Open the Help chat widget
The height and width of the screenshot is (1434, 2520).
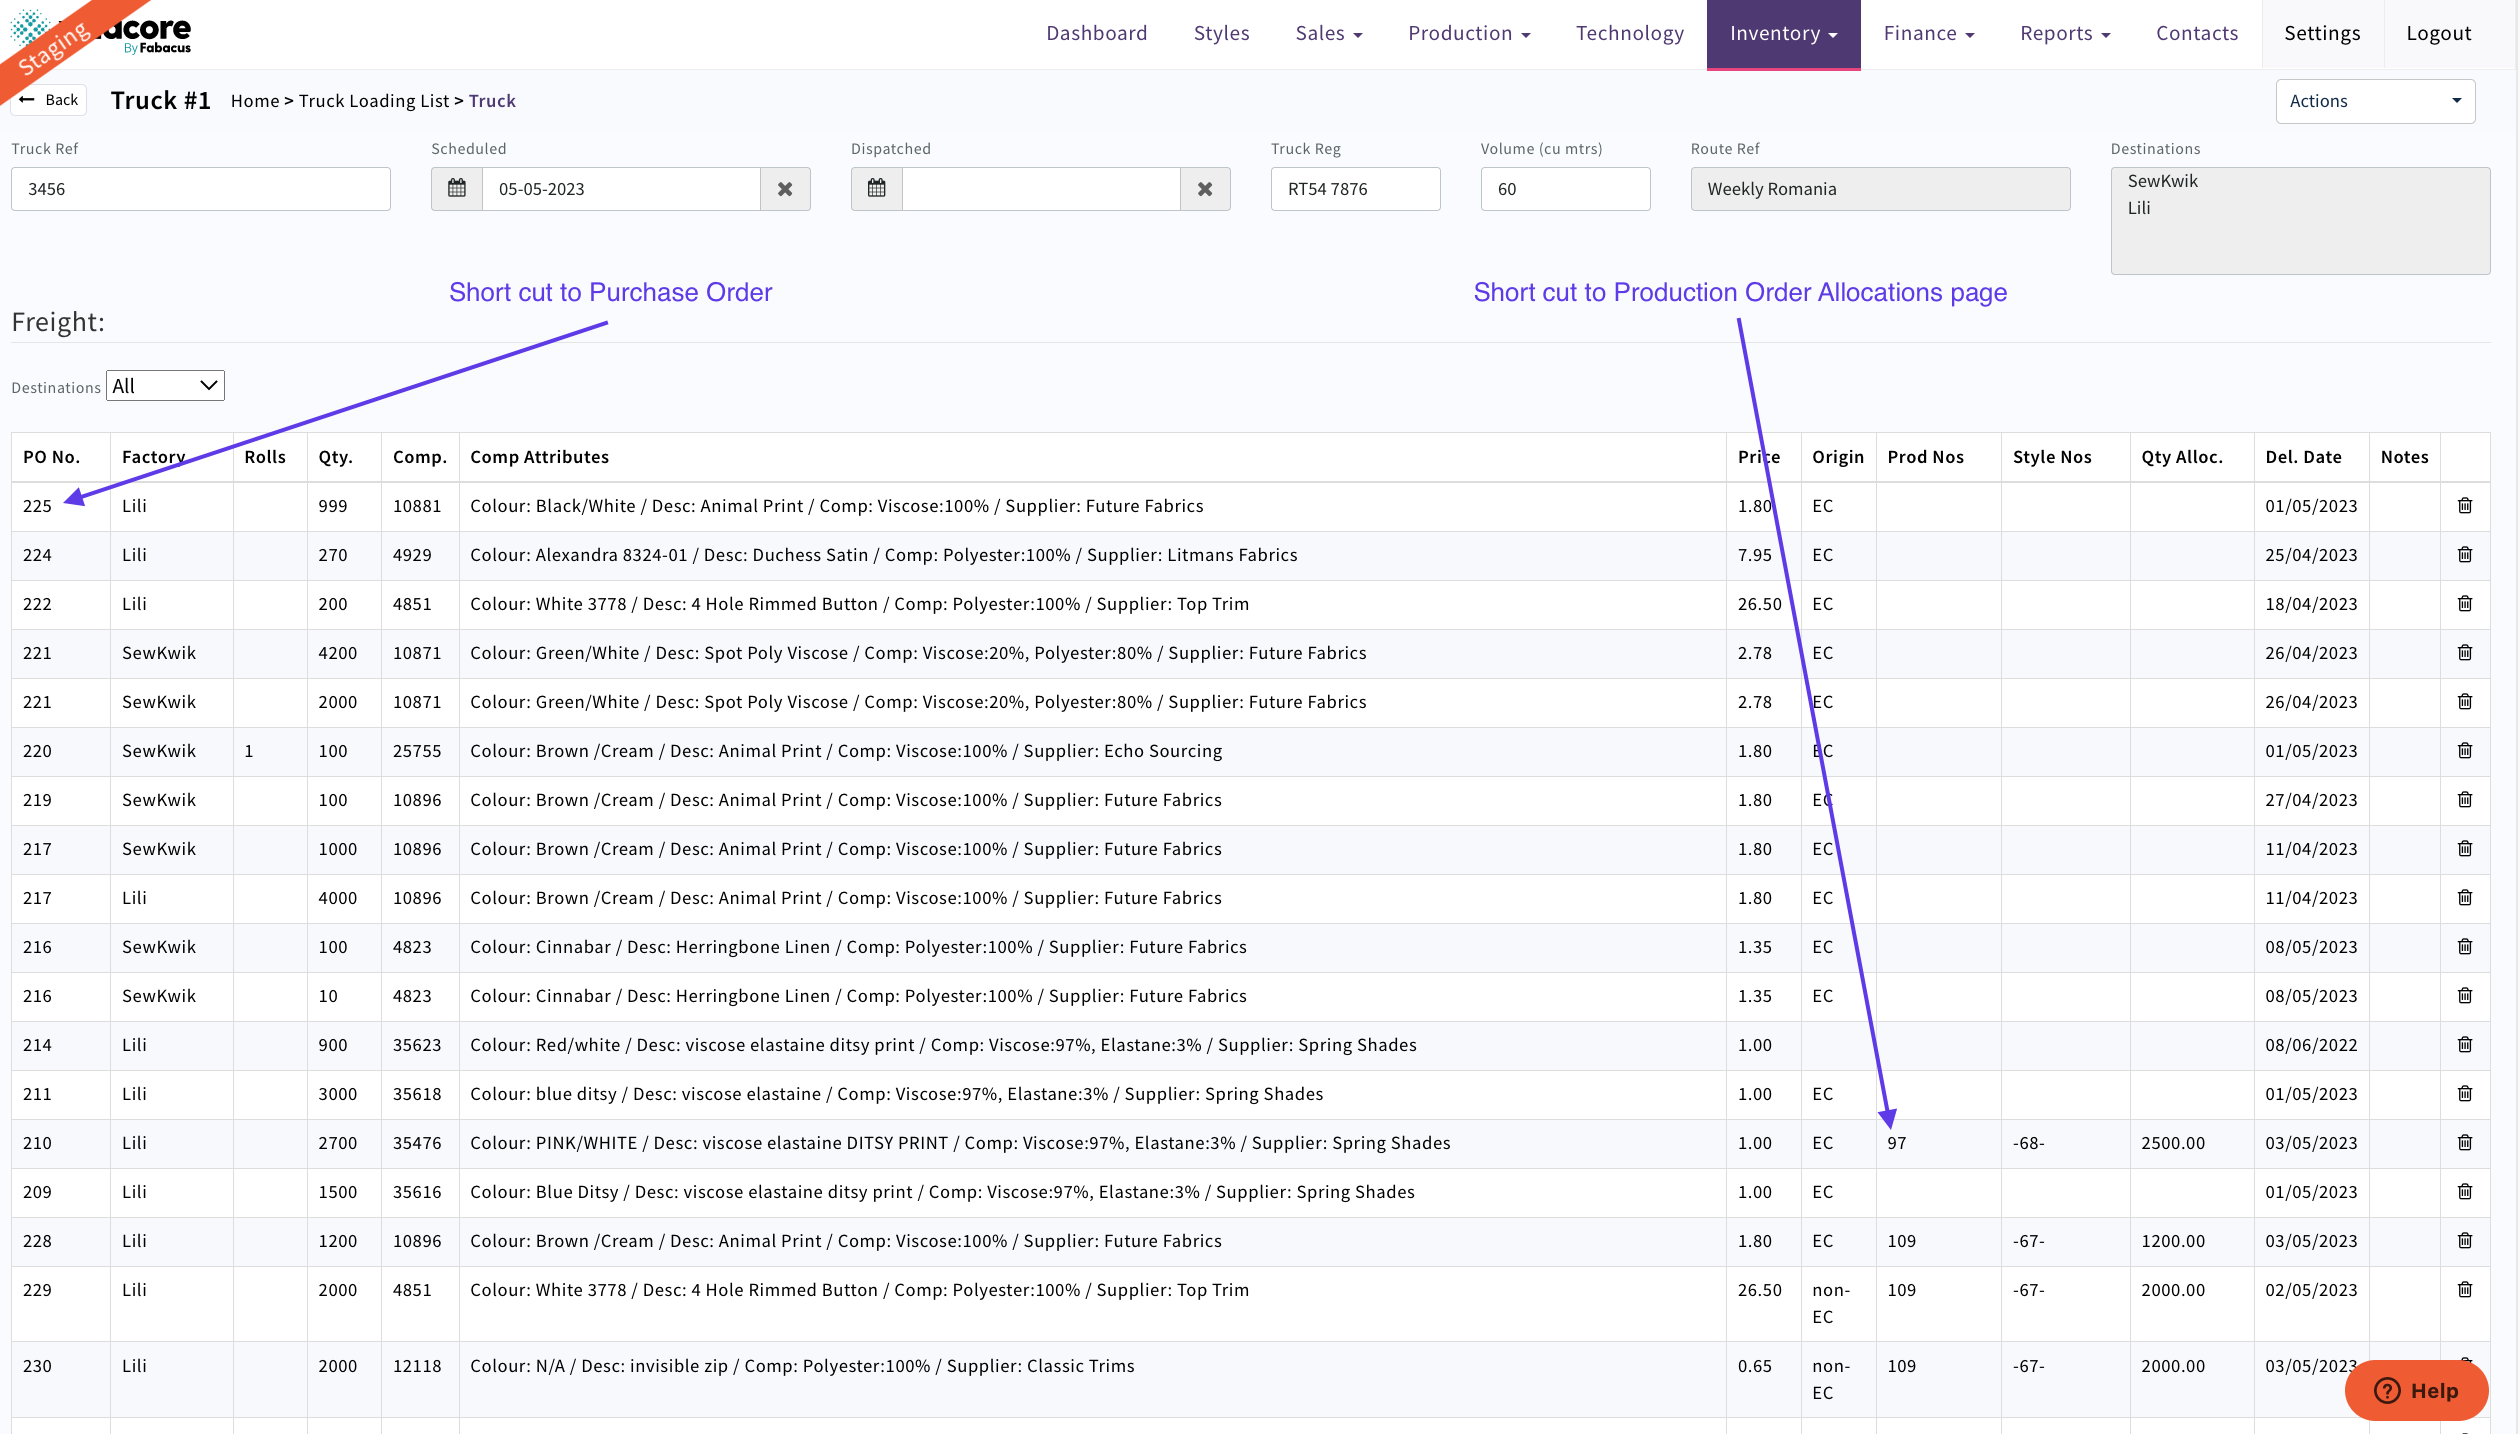point(2416,1391)
